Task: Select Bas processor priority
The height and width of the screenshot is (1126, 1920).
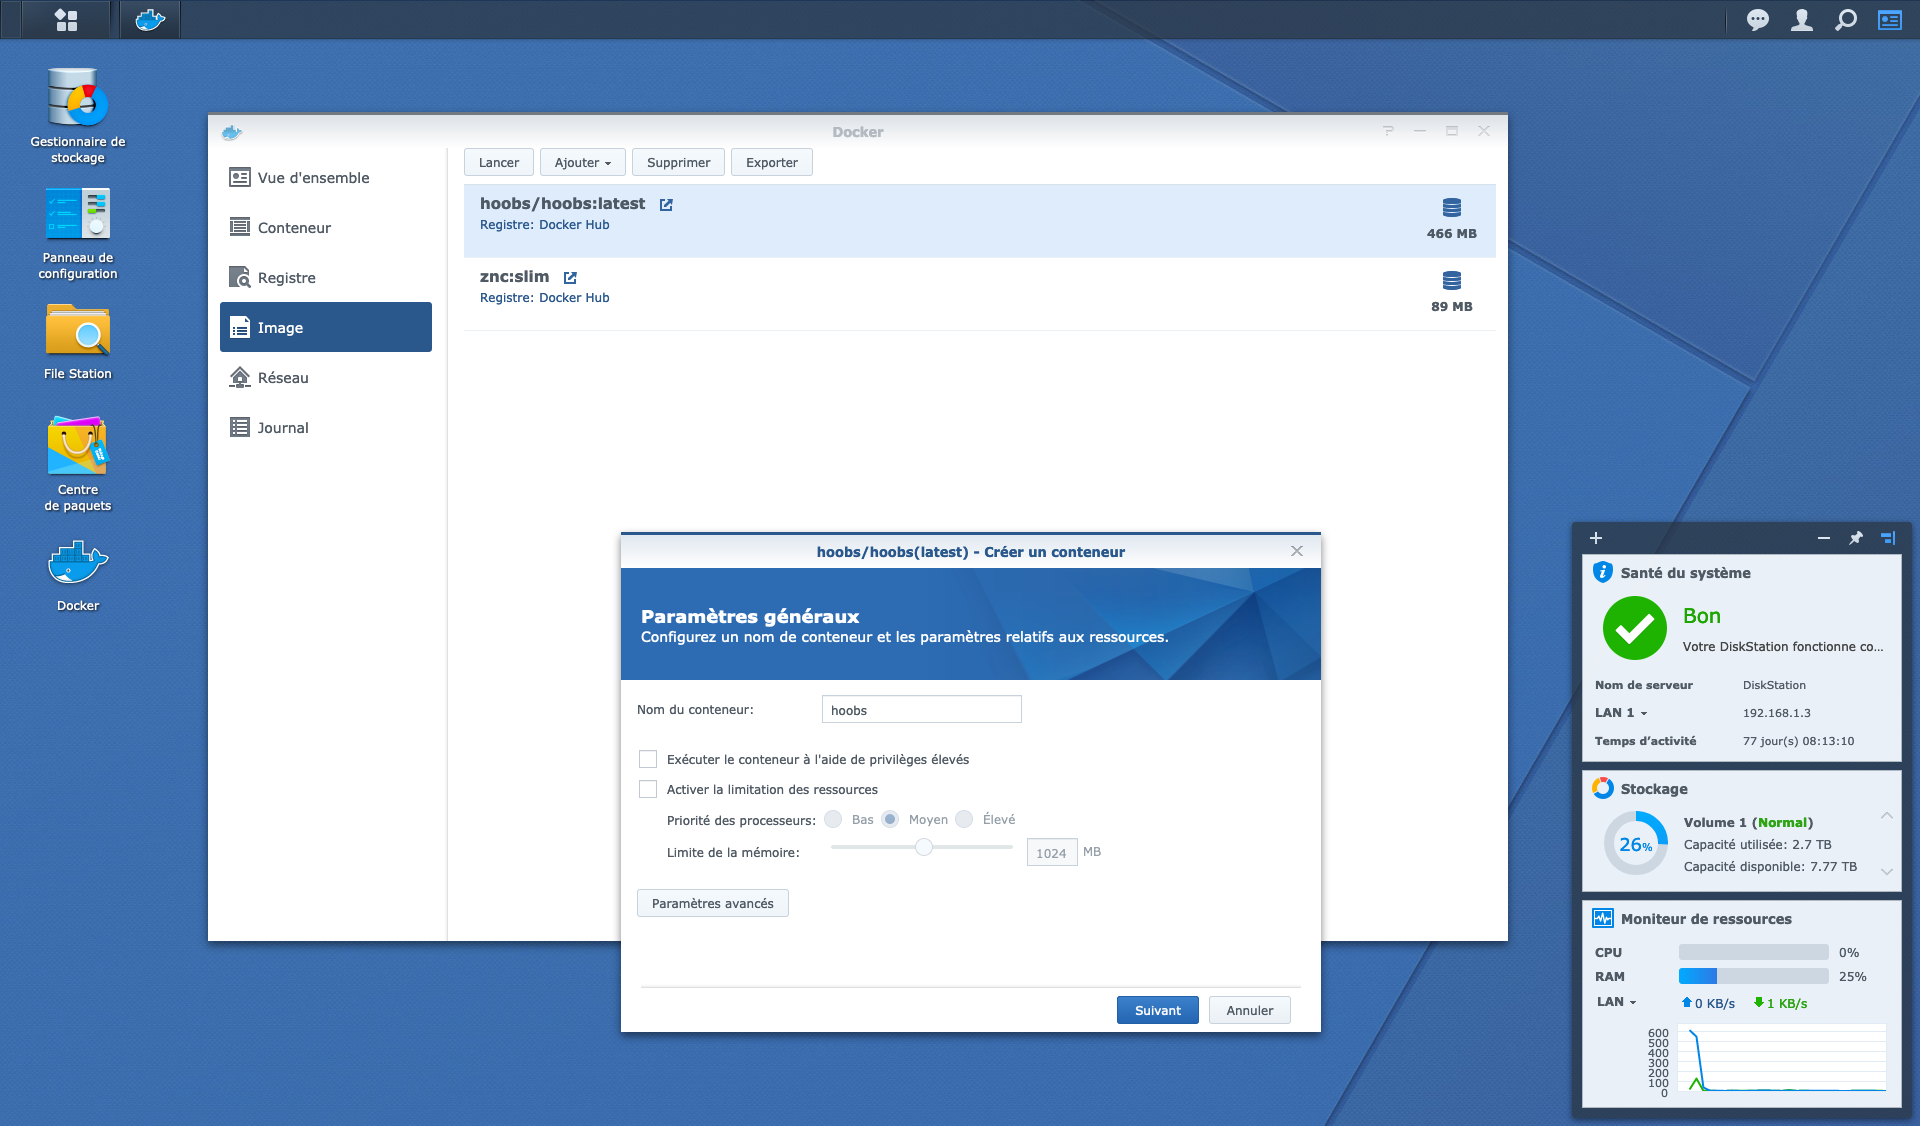Action: pyautogui.click(x=833, y=819)
